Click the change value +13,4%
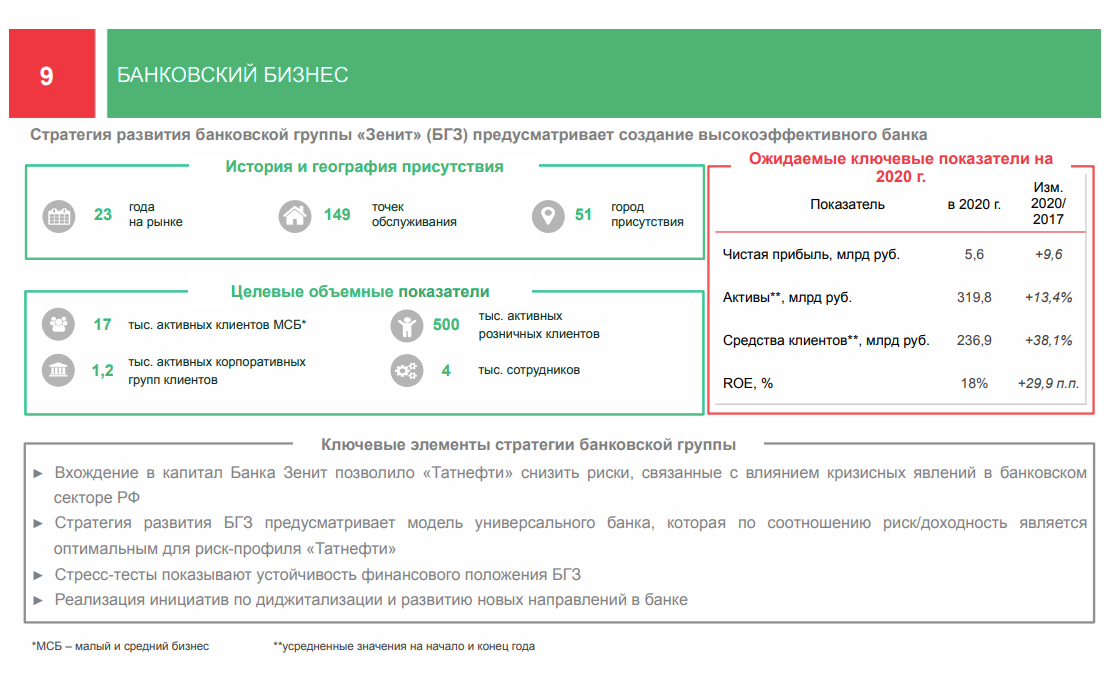 1048,297
